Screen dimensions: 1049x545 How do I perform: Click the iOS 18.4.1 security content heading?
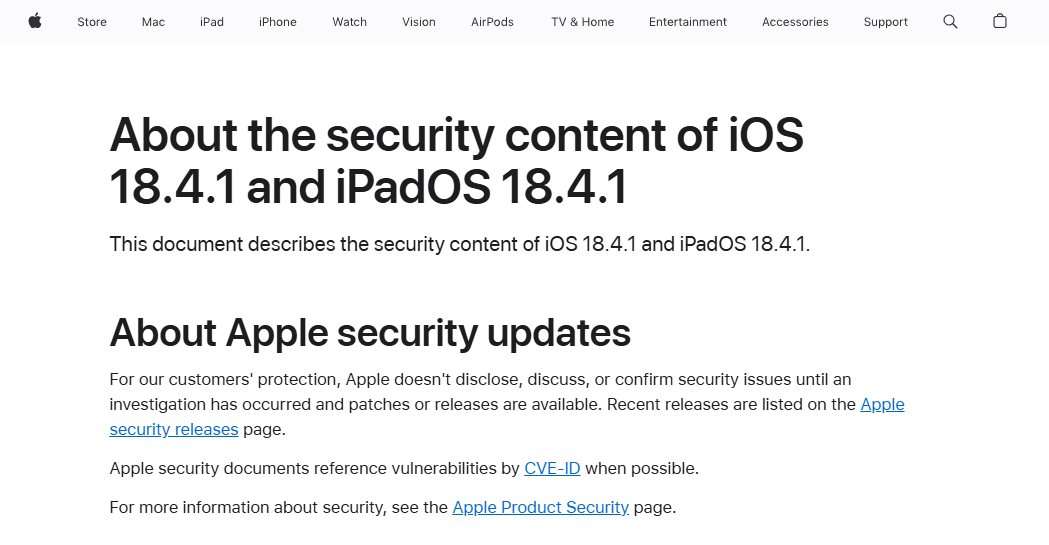pos(456,160)
